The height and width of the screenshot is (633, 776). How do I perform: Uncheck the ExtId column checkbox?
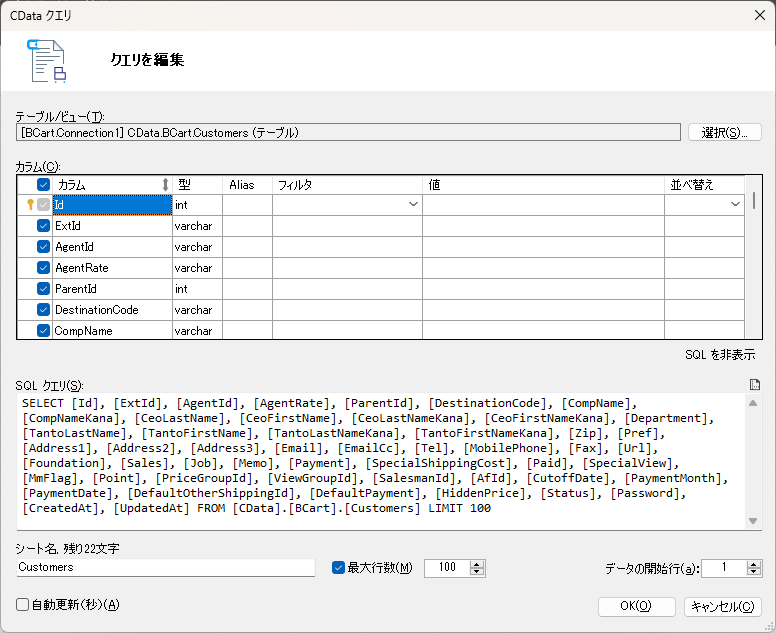point(44,226)
